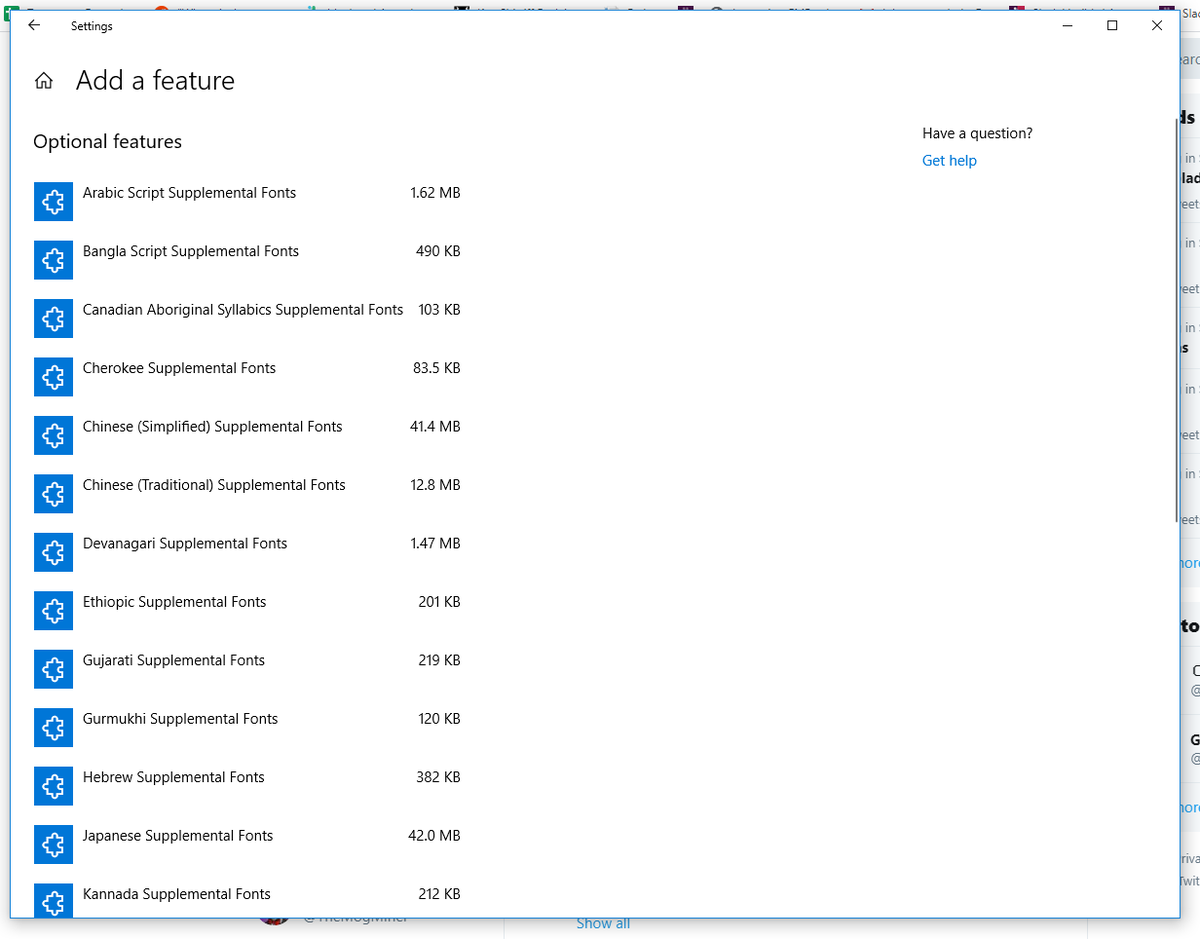
Task: Select Japanese Supplemental Fonts label
Action: point(178,836)
